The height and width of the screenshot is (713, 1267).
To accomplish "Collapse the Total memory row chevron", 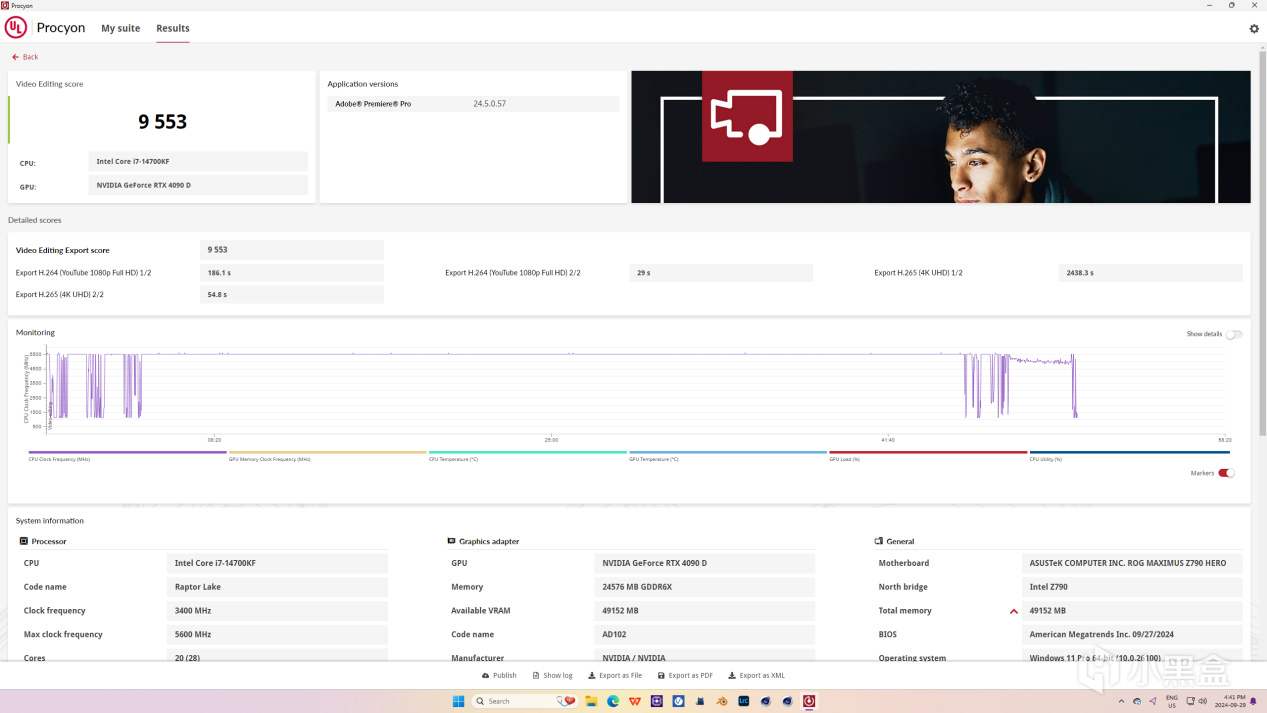I will click(x=1014, y=611).
